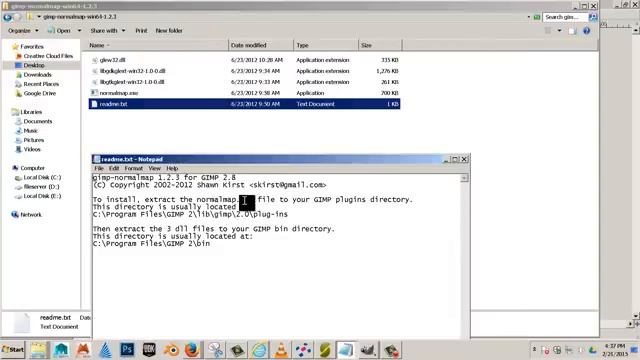640x360 pixels.
Task: Sort by Date modified column header
Action: pyautogui.click(x=261, y=45)
